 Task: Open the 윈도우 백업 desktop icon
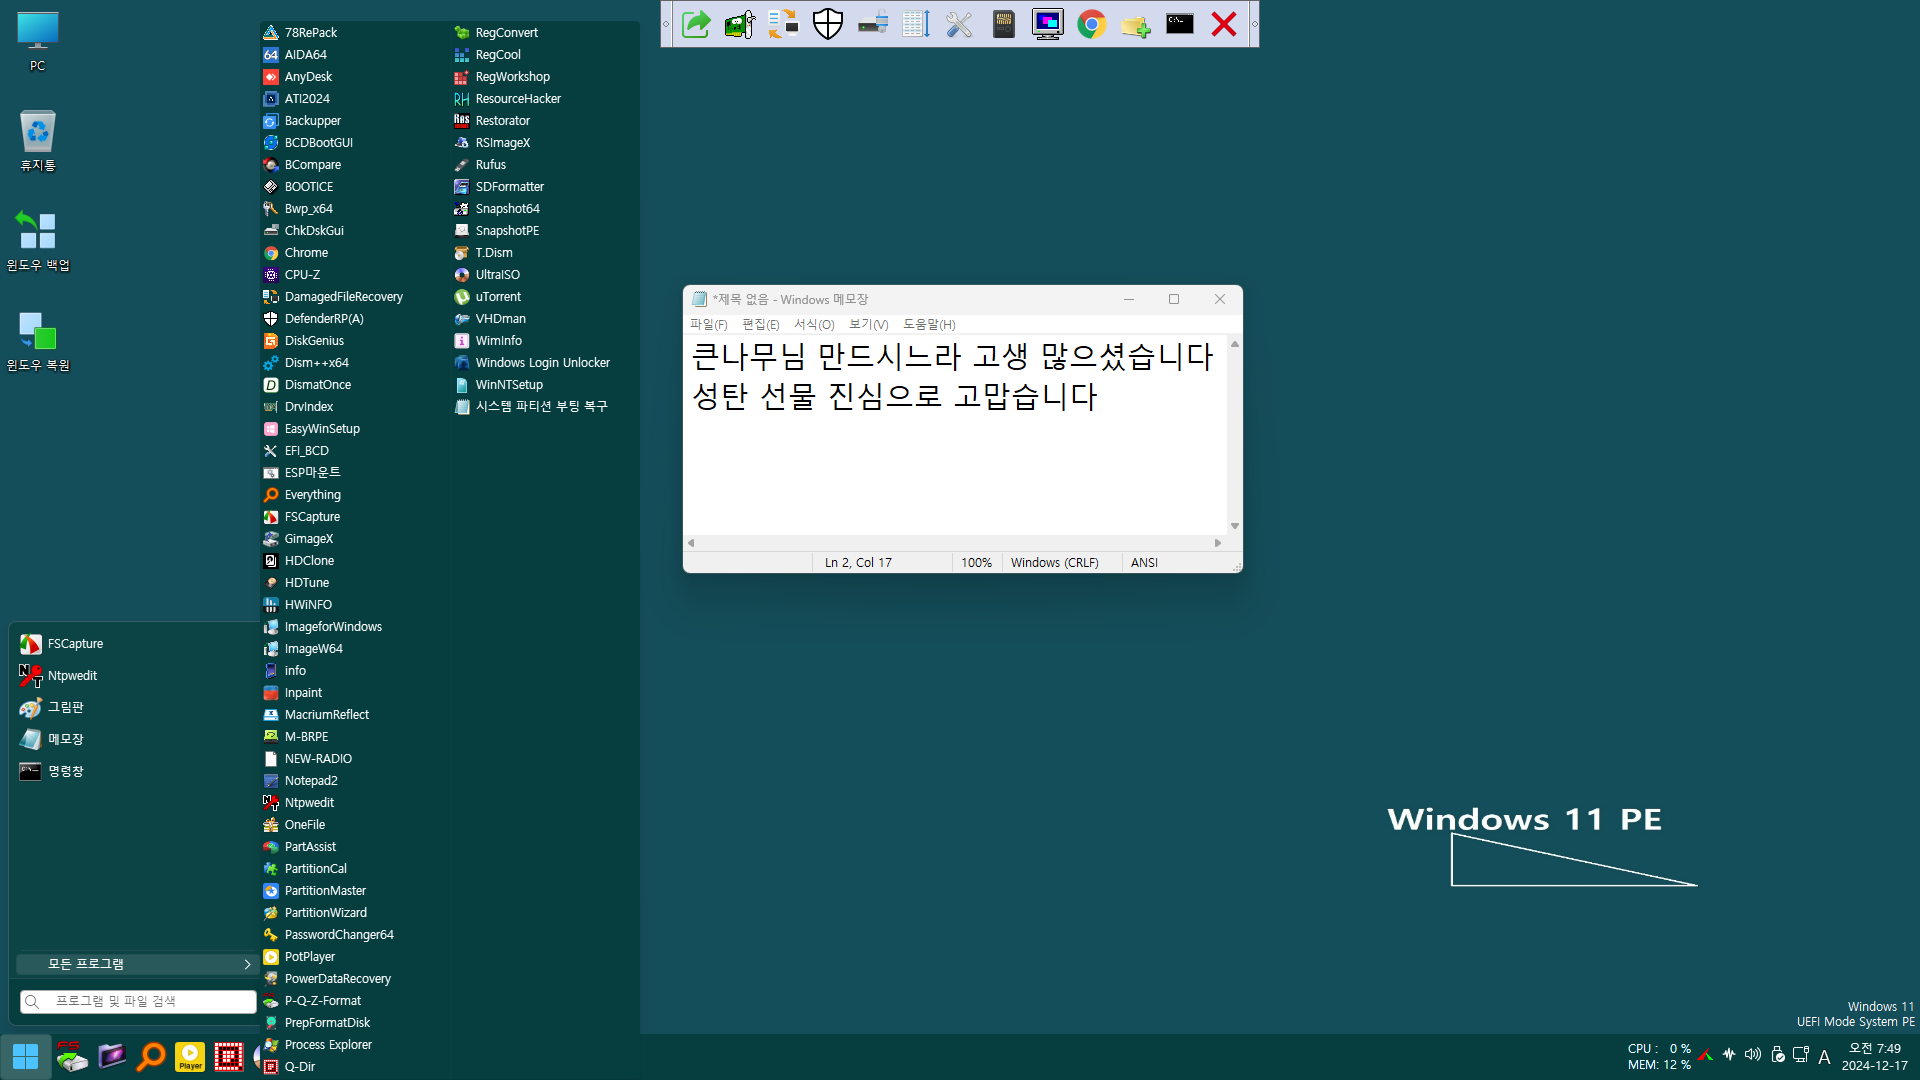[38, 241]
